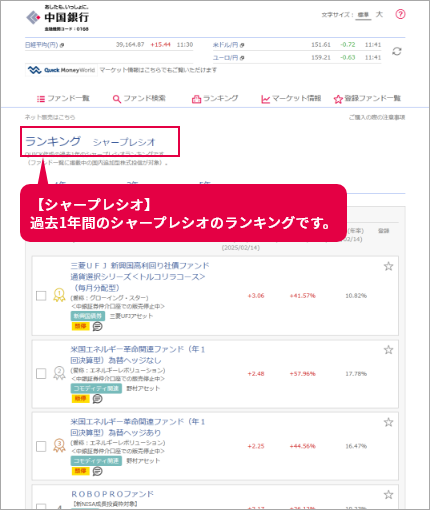The width and height of the screenshot is (430, 510).
Task: Open 三菱UFJ 新興国高利回り社債ファンド fund page
Action: [x=140, y=277]
